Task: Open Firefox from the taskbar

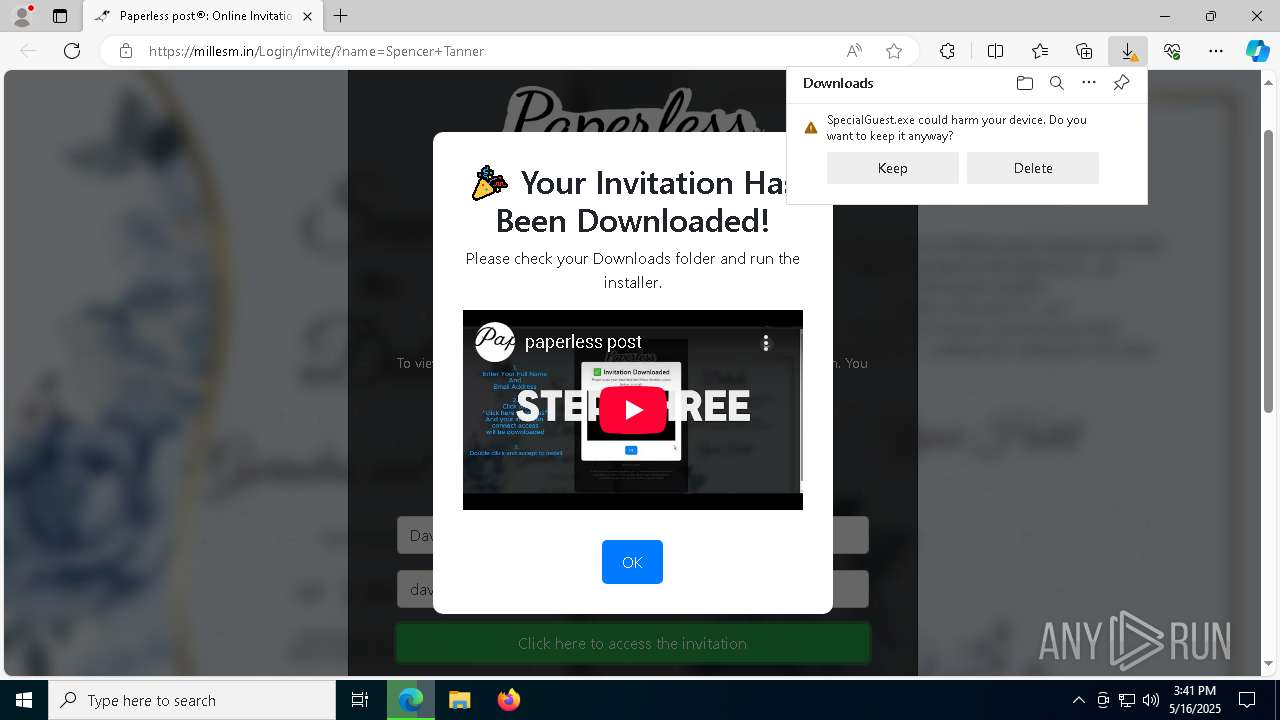Action: (x=508, y=700)
